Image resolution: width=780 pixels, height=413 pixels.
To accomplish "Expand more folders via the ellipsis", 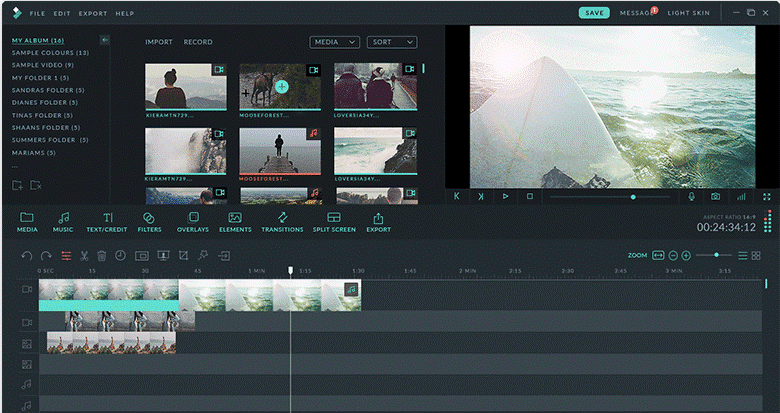I will tap(15, 166).
